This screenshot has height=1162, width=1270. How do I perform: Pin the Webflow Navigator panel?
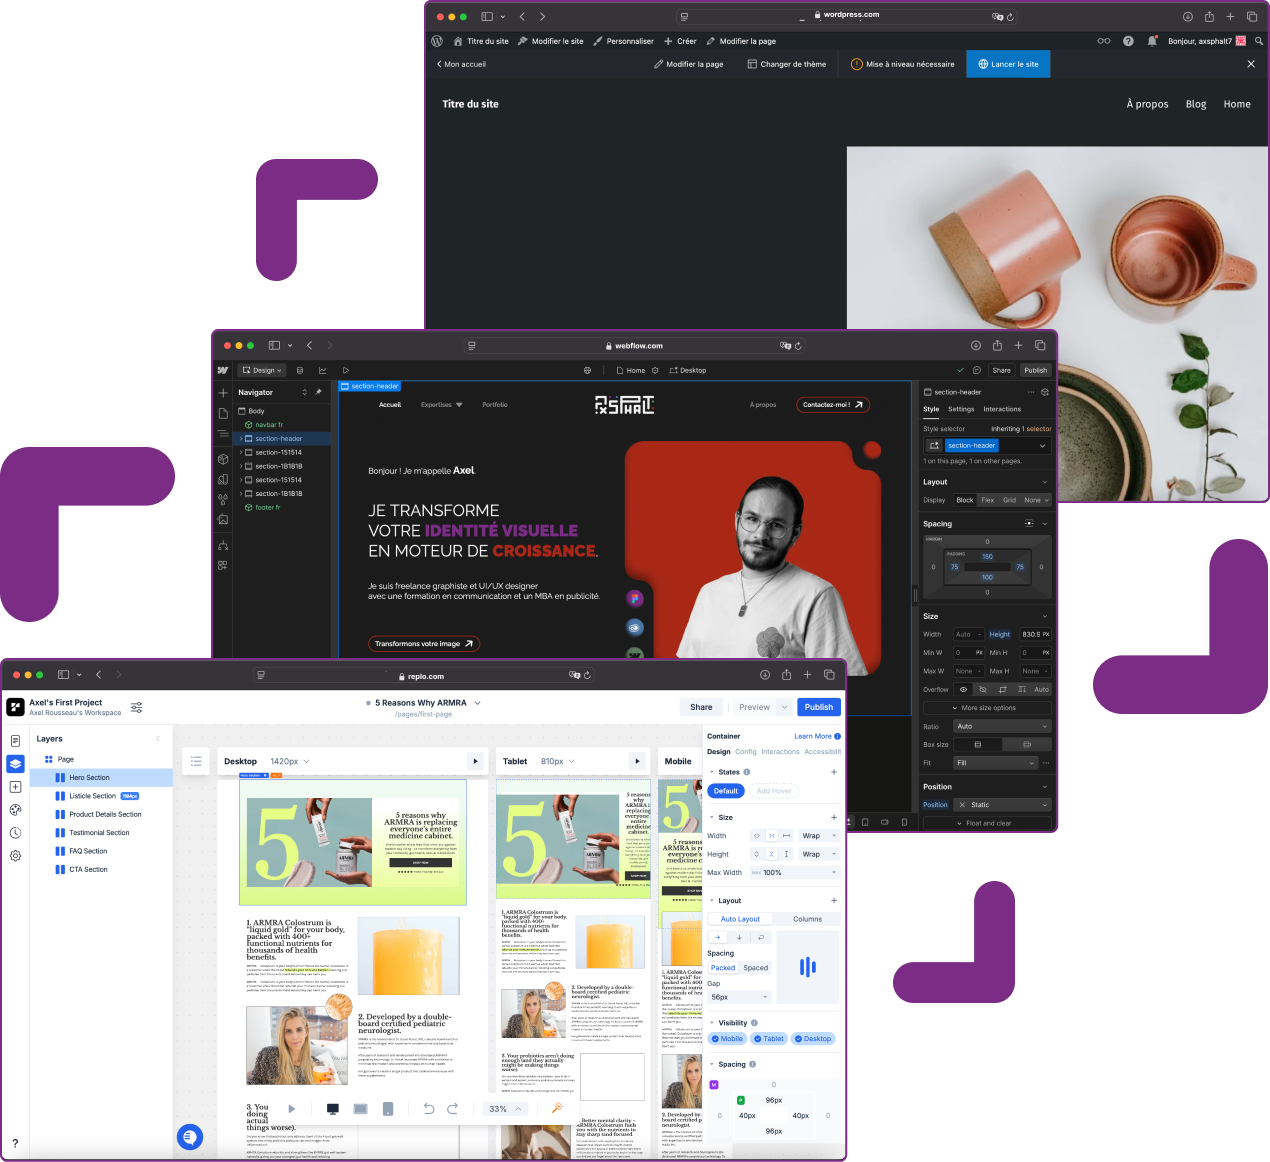tap(318, 392)
